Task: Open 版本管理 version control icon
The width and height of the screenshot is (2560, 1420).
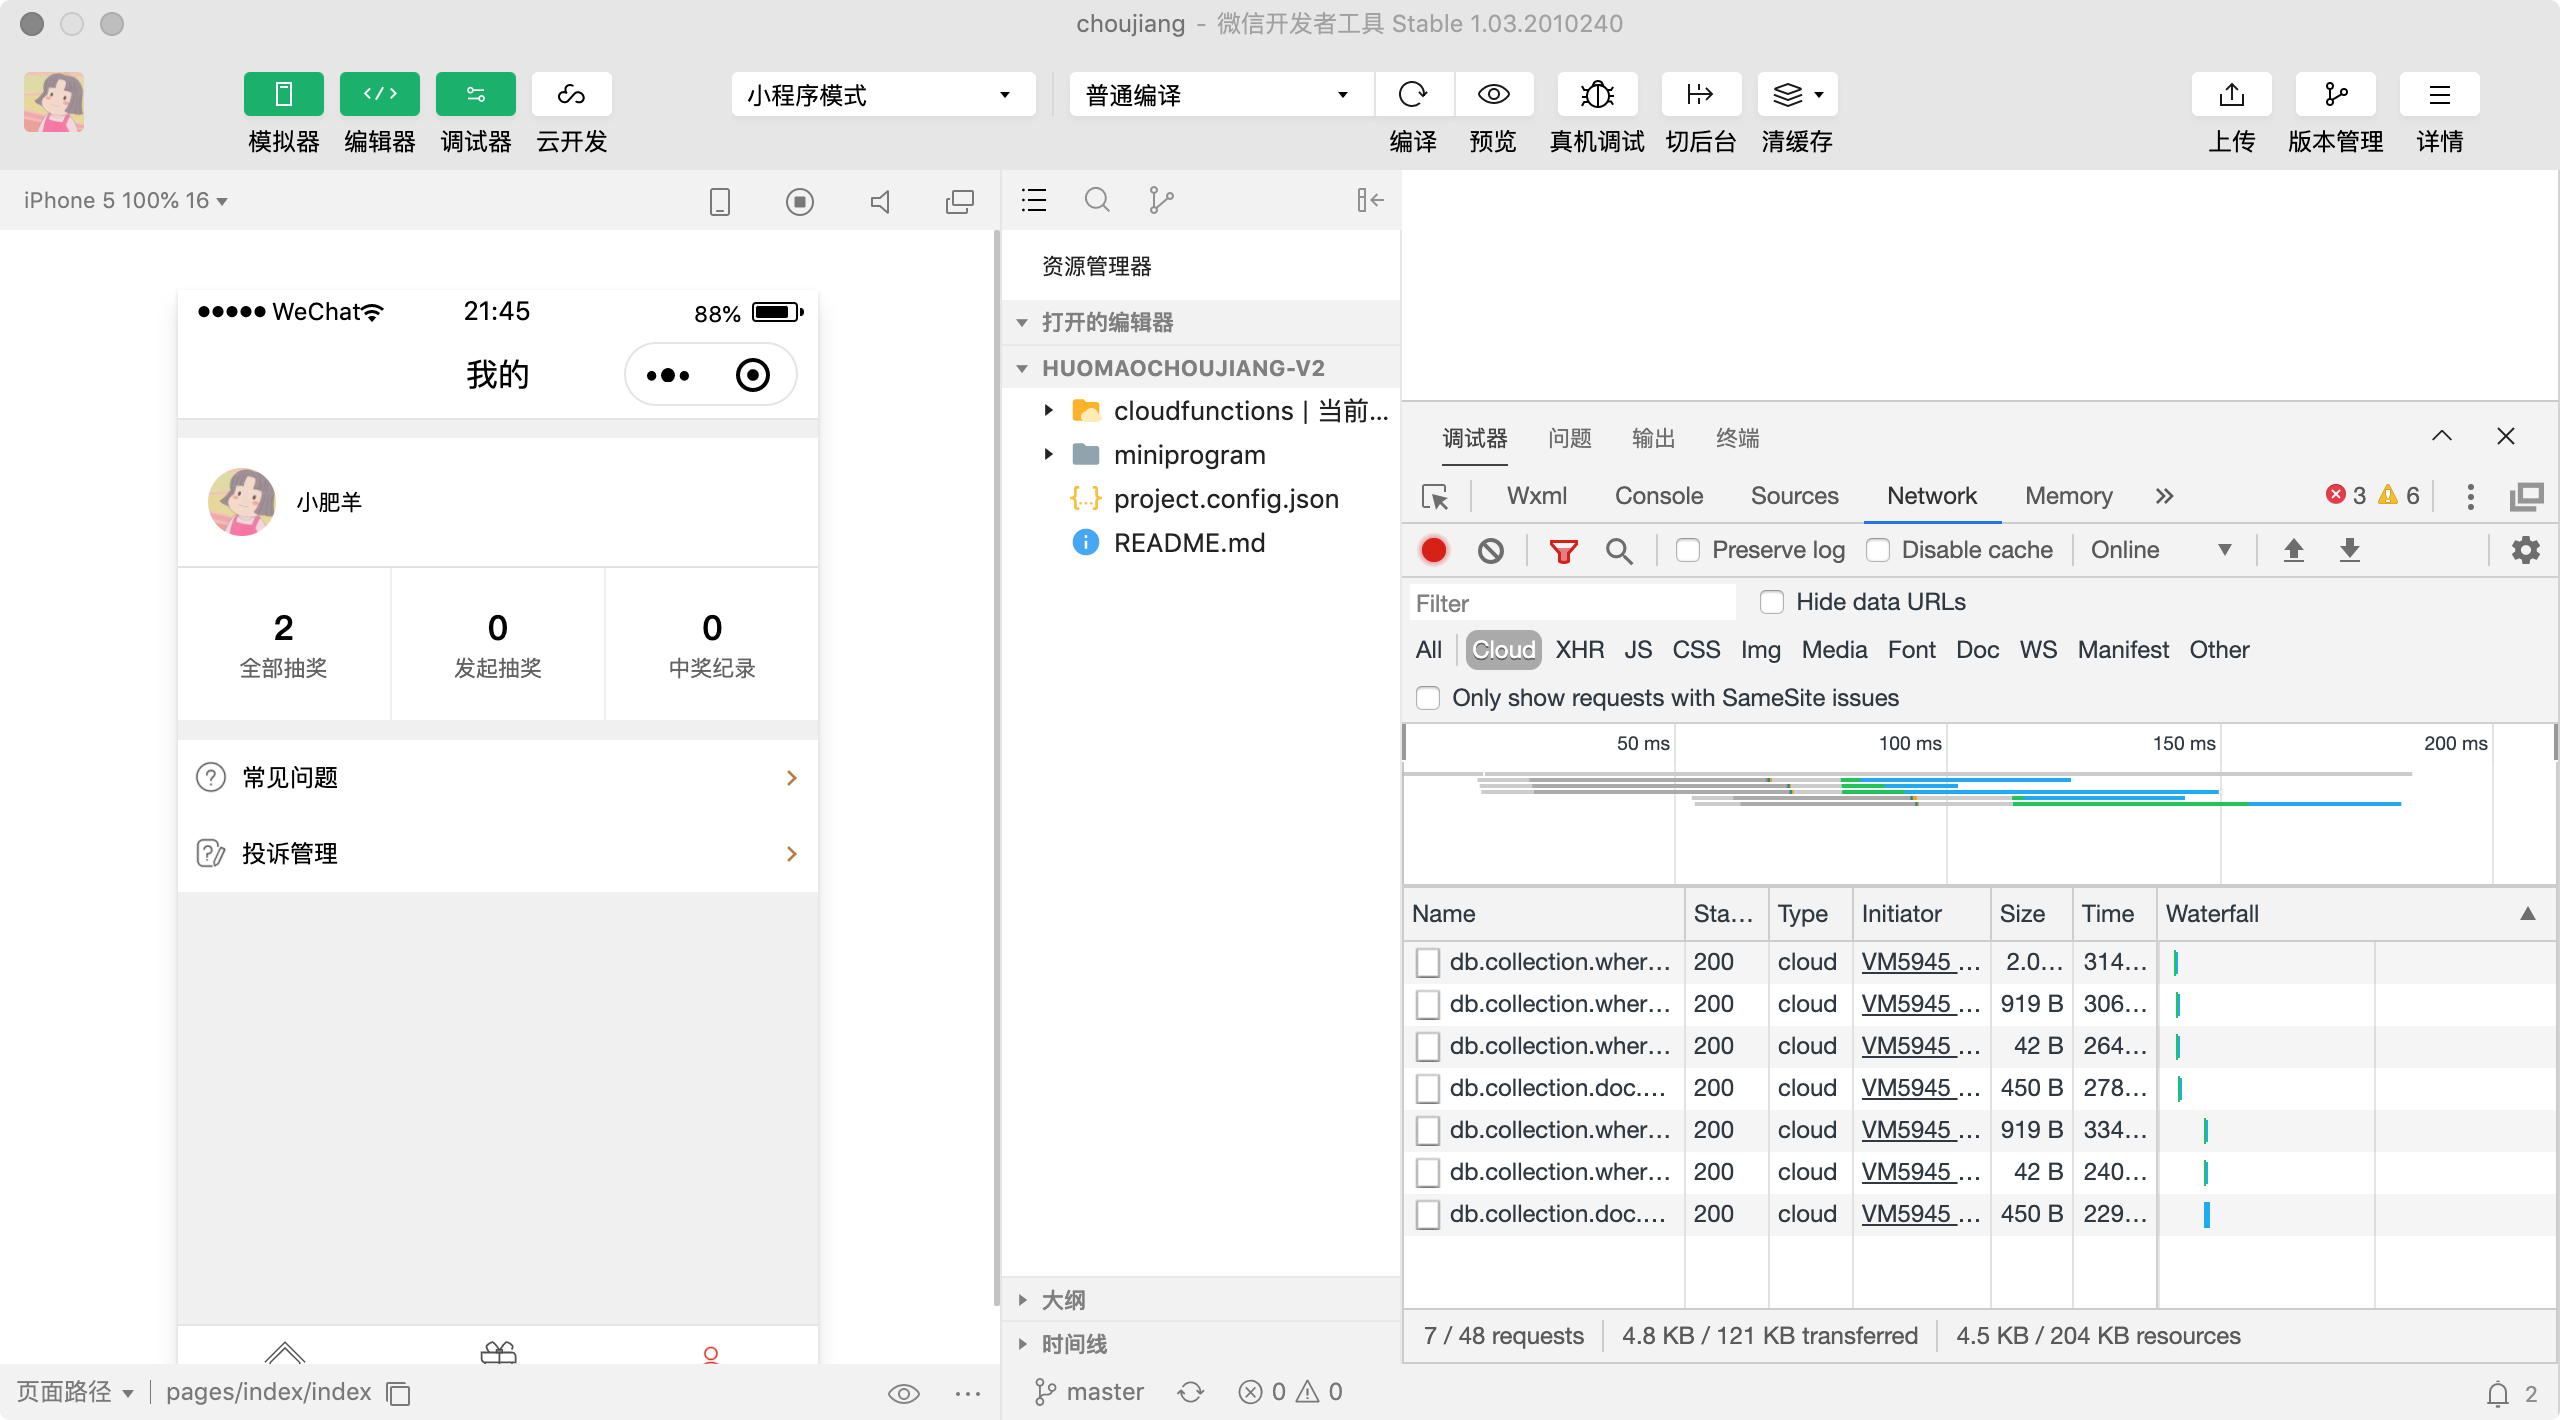Action: [x=2335, y=94]
